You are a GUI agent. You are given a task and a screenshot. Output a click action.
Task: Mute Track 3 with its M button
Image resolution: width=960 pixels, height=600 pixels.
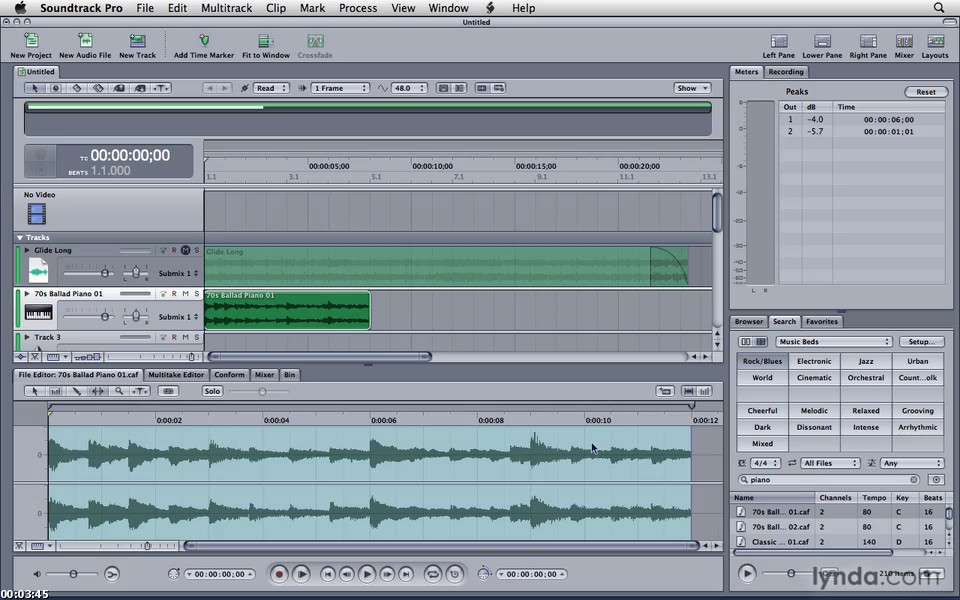[x=186, y=337]
